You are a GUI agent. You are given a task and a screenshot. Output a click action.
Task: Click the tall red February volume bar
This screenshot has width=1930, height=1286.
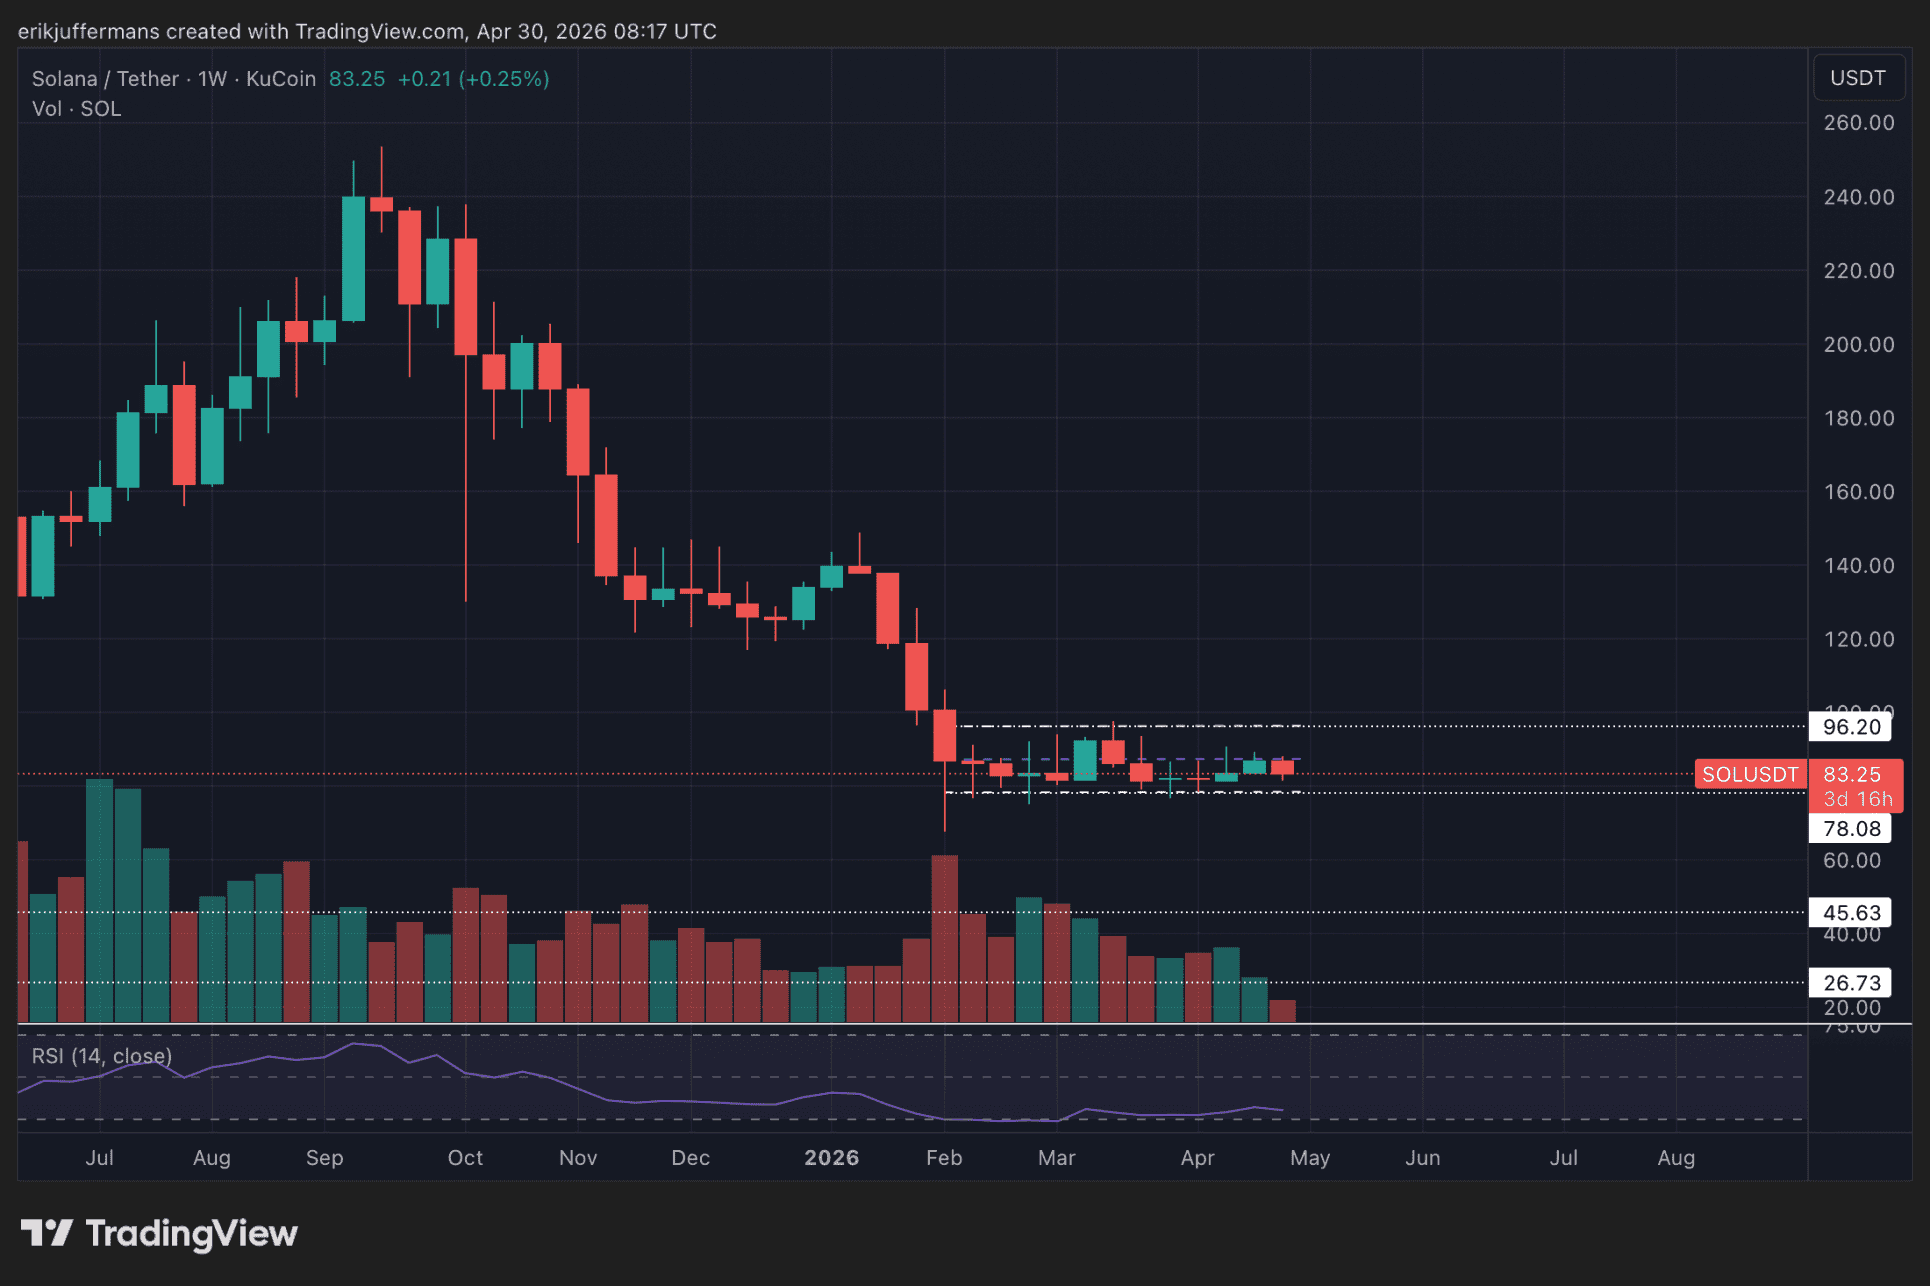coord(944,937)
